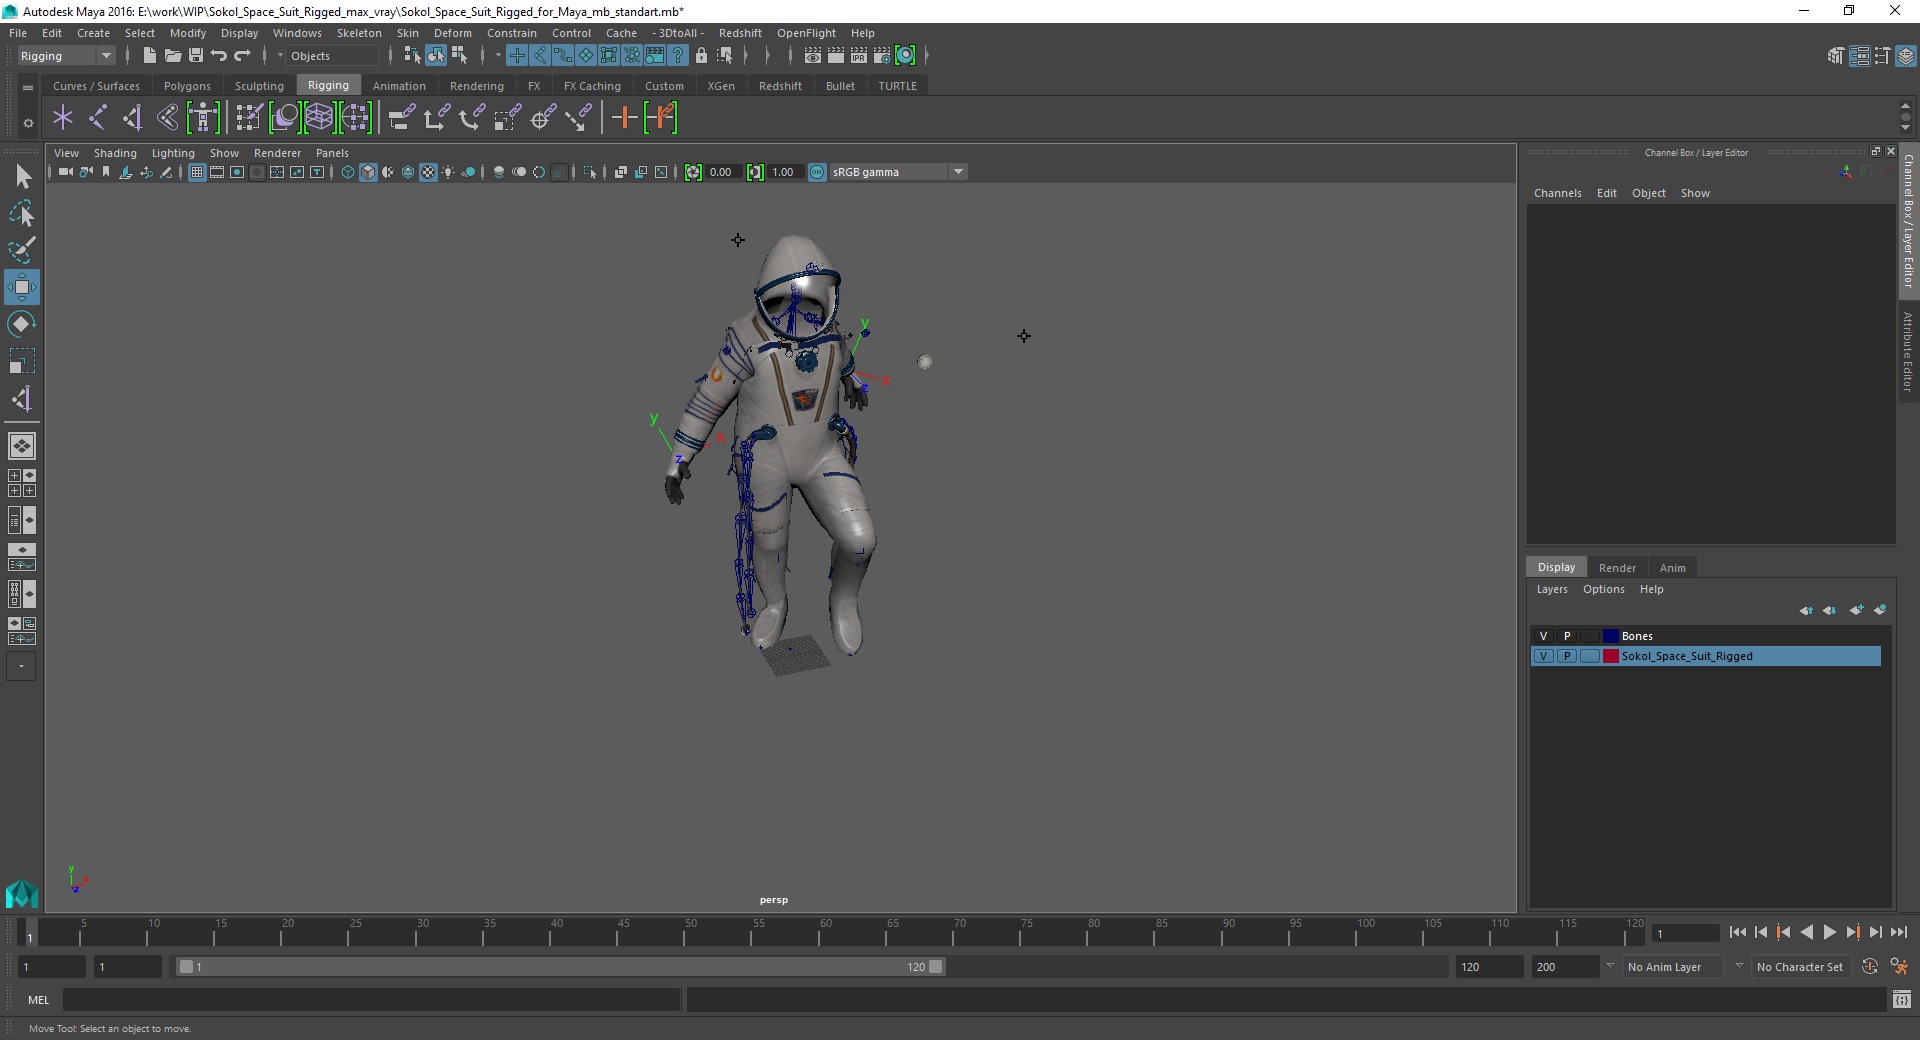Viewport: 1920px width, 1040px height.
Task: Create a layer from selected objects
Action: 1880,610
